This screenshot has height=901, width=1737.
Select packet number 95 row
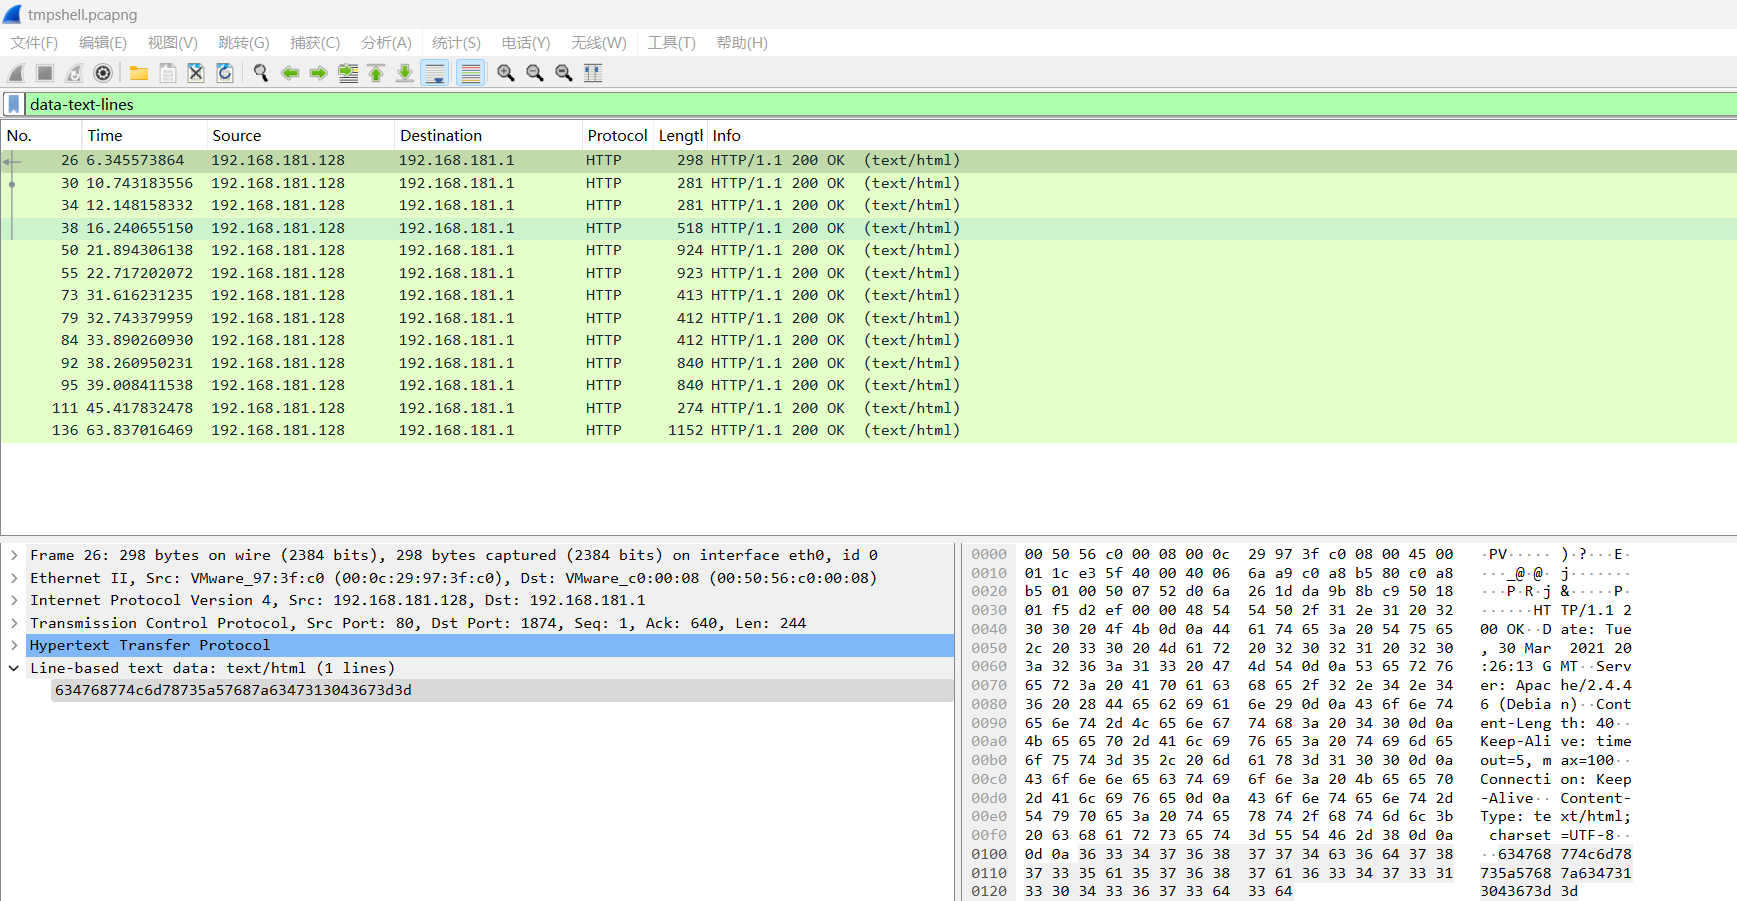868,385
